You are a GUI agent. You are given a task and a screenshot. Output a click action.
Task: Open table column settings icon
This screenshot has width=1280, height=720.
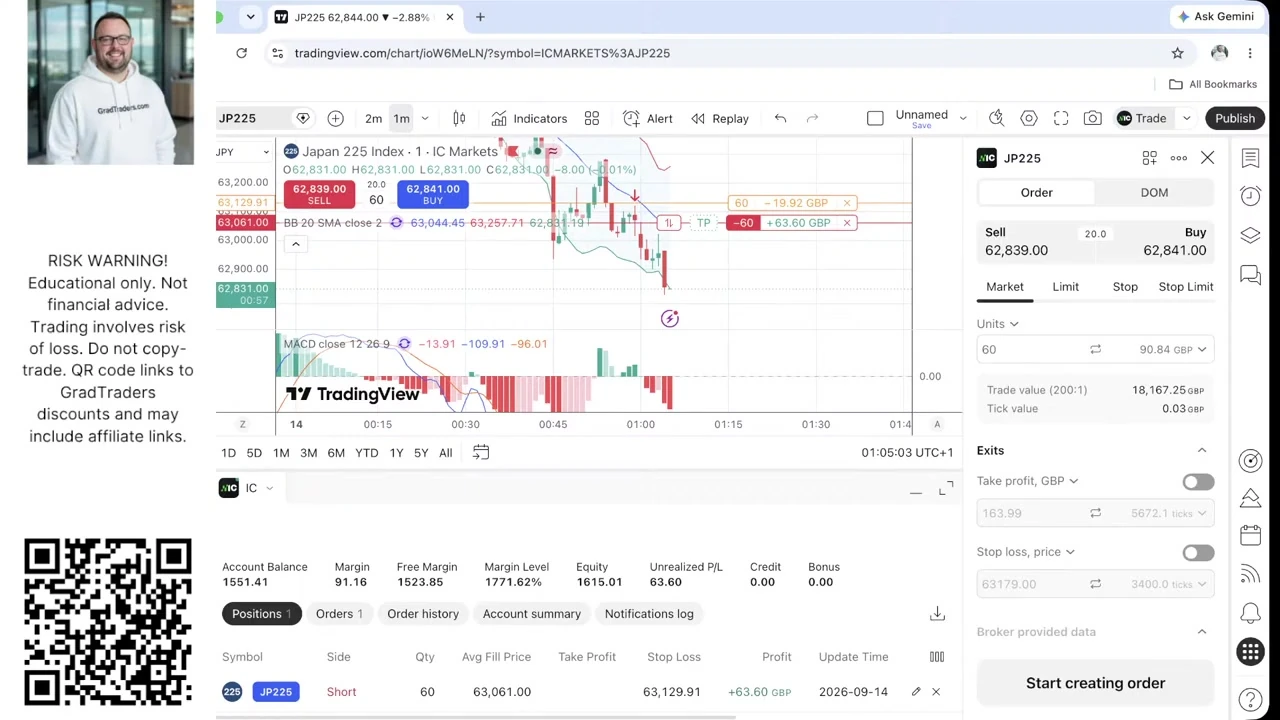click(937, 657)
